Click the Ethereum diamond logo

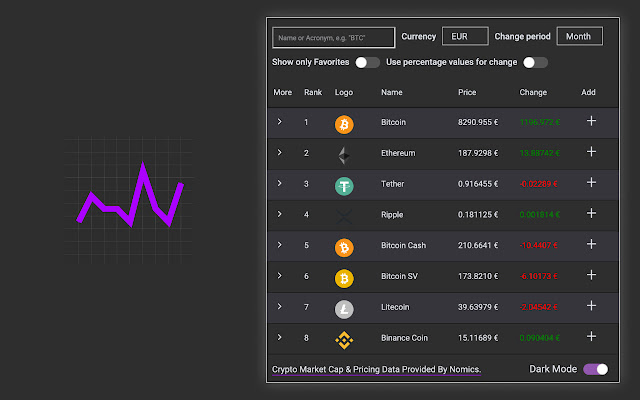(344, 156)
